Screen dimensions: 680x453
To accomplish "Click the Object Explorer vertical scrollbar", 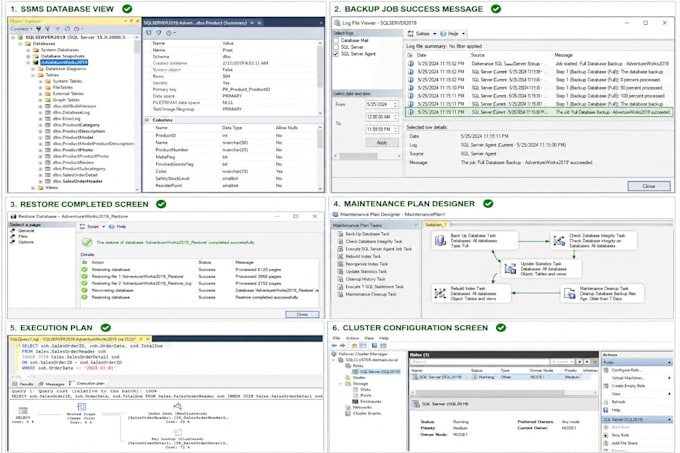I will (137, 114).
